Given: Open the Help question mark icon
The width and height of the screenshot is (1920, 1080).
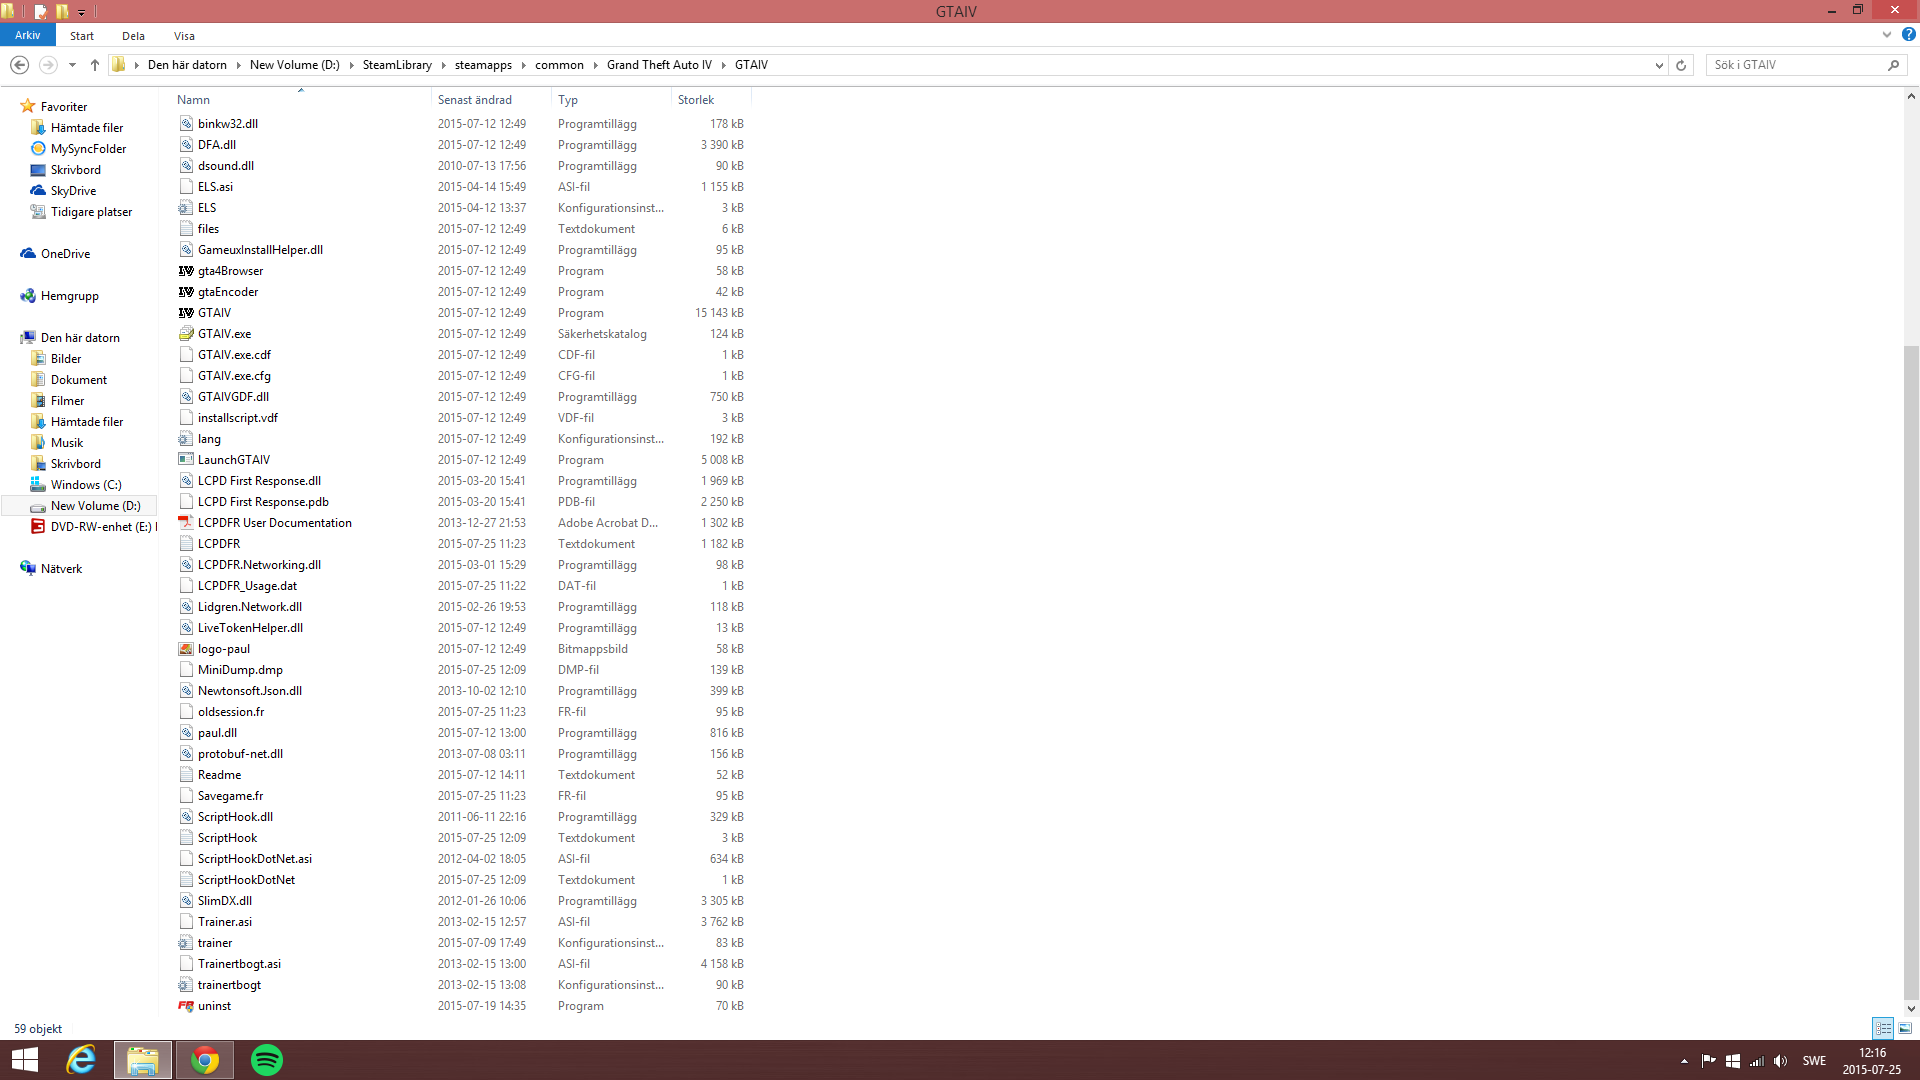Looking at the screenshot, I should pyautogui.click(x=1908, y=35).
